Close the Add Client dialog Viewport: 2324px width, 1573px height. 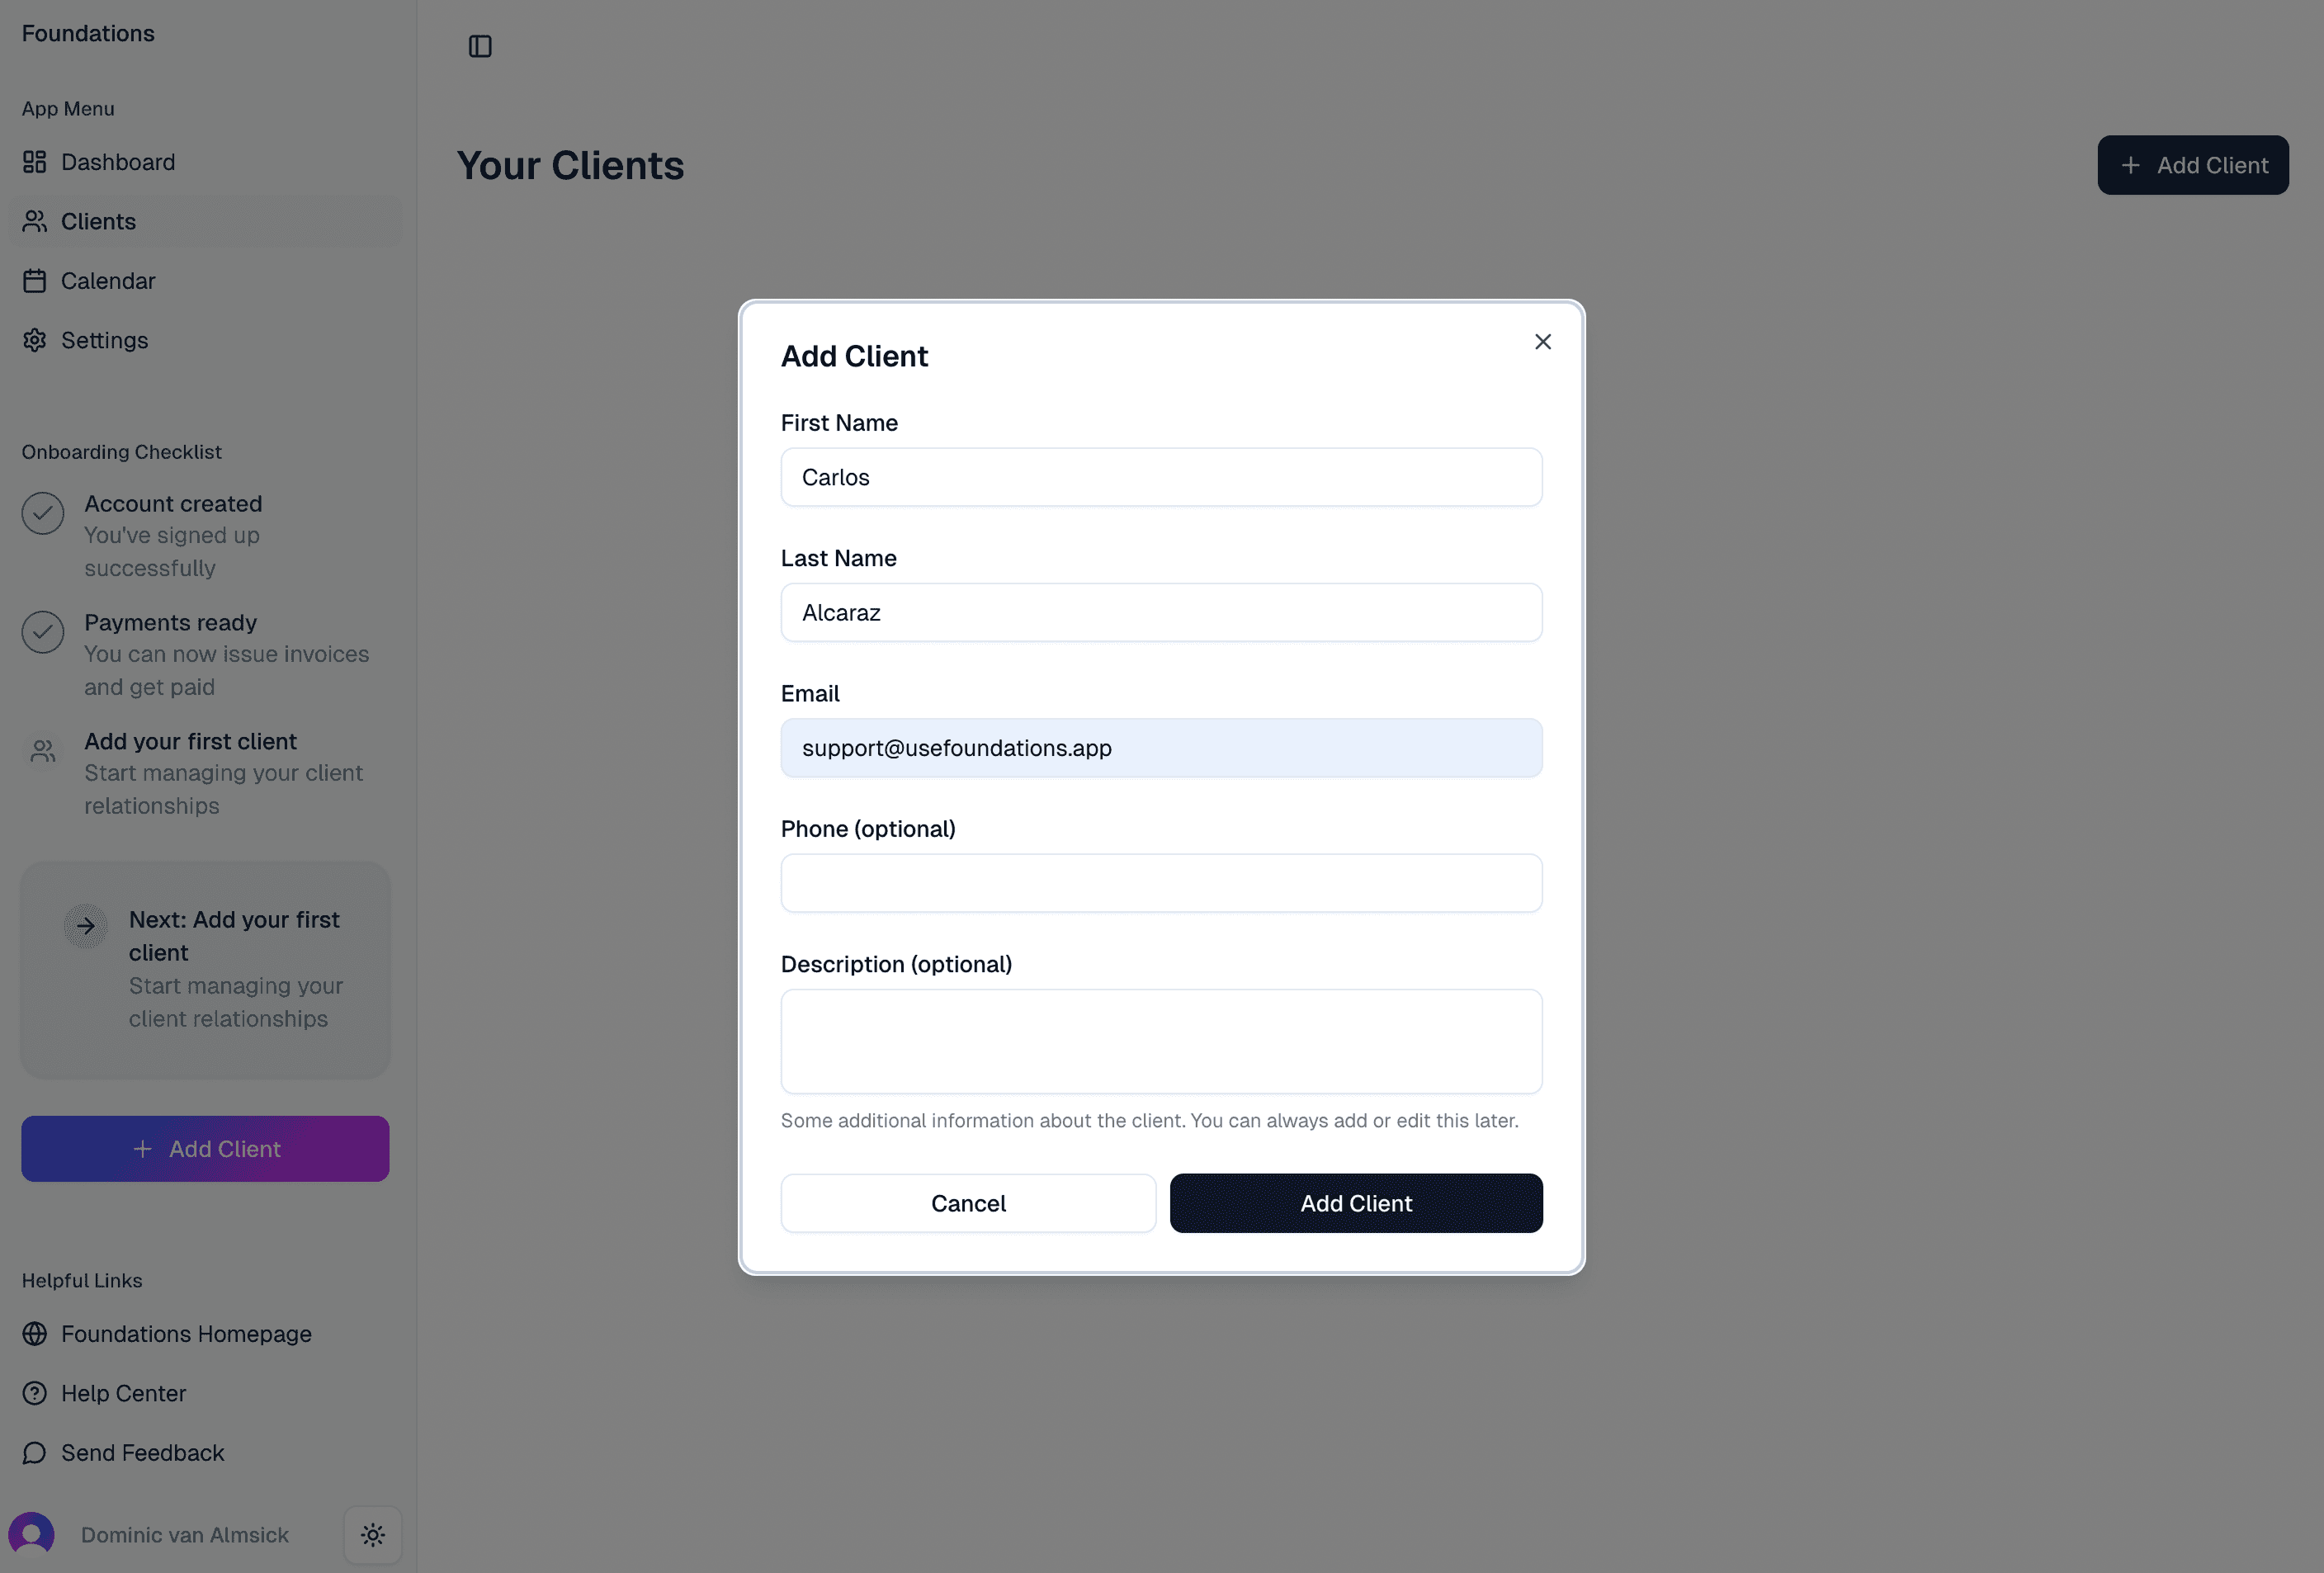(x=1542, y=341)
